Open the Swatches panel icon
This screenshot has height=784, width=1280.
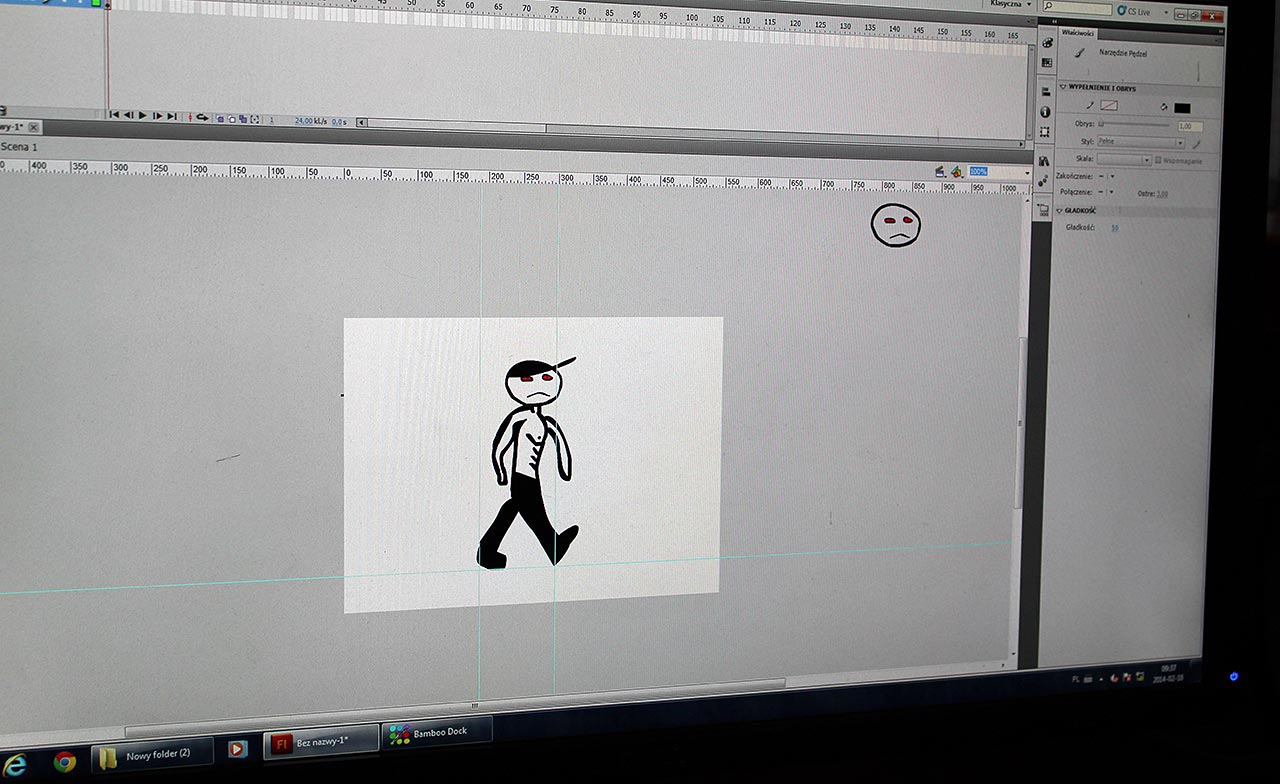tap(1047, 62)
